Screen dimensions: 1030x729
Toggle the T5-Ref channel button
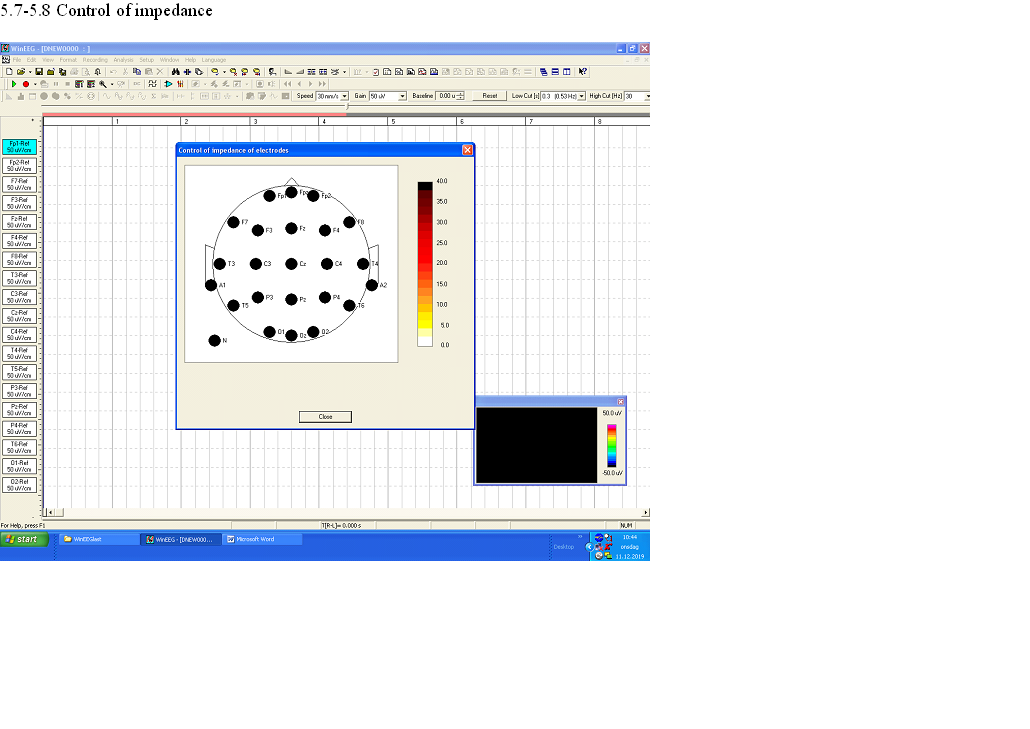point(19,372)
